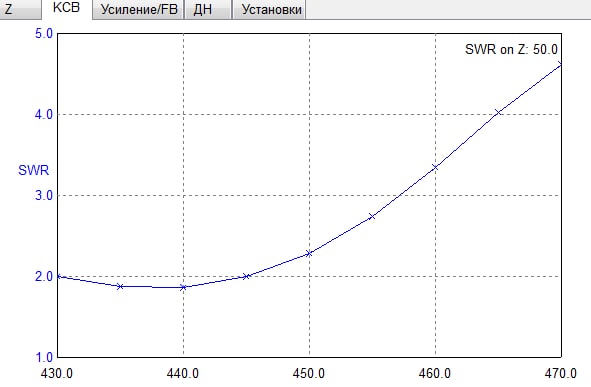Click the 'SWR on Z: 50.0' label
Image resolution: width=591 pixels, height=387 pixels.
[511, 49]
